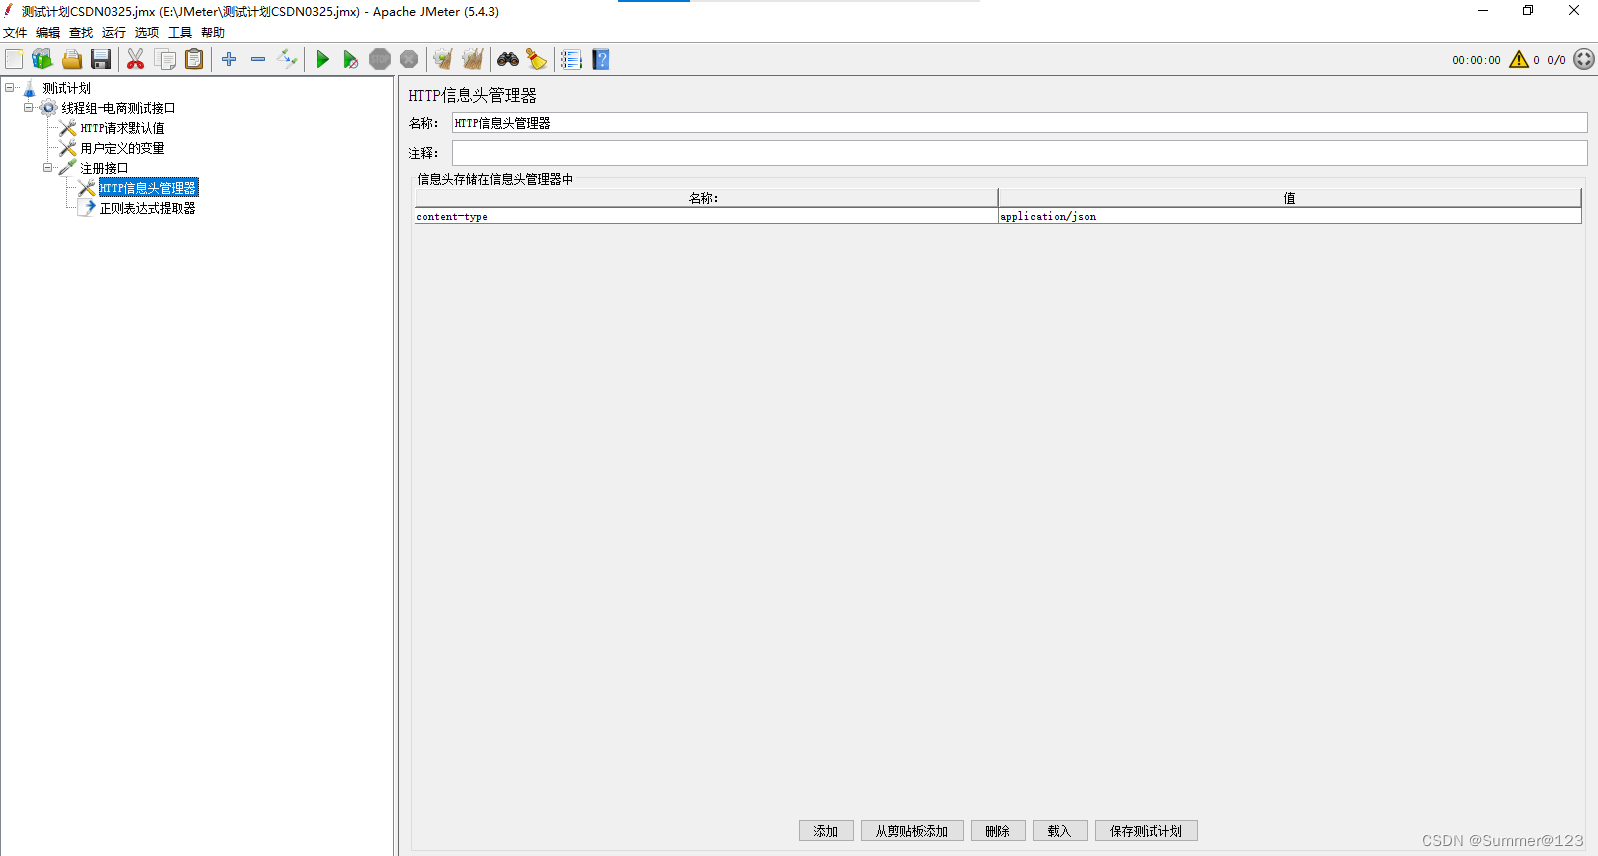Click the 保存测试计划 button
This screenshot has width=1598, height=856.
(x=1146, y=831)
